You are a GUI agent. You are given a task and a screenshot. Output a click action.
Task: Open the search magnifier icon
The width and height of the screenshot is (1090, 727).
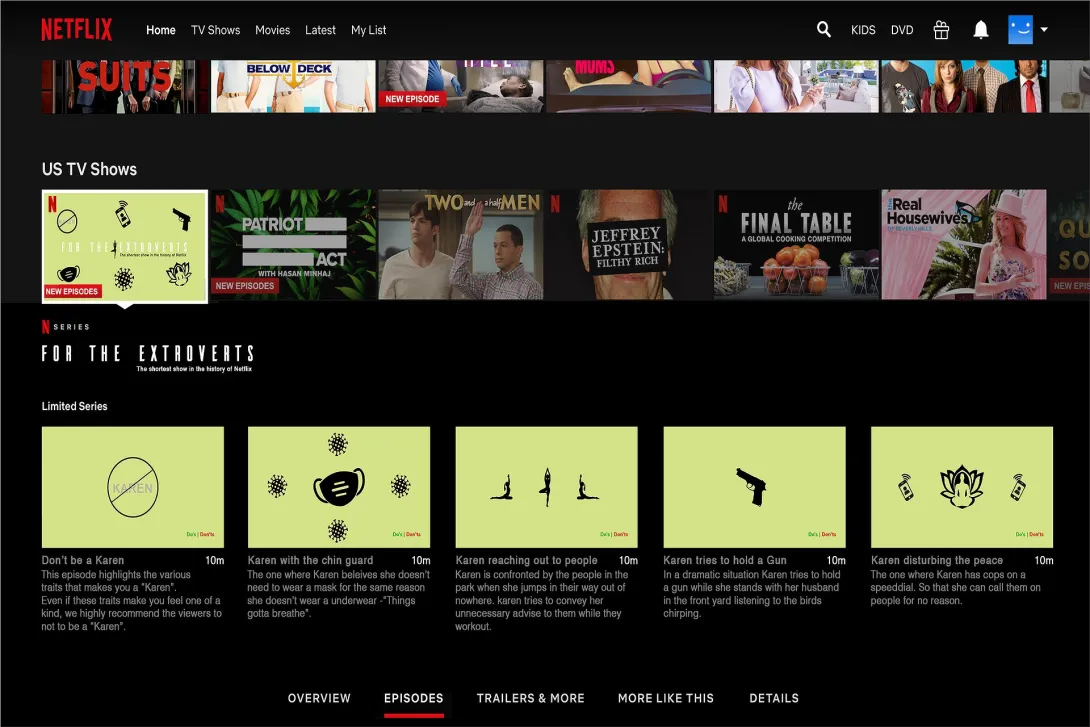pyautogui.click(x=824, y=29)
